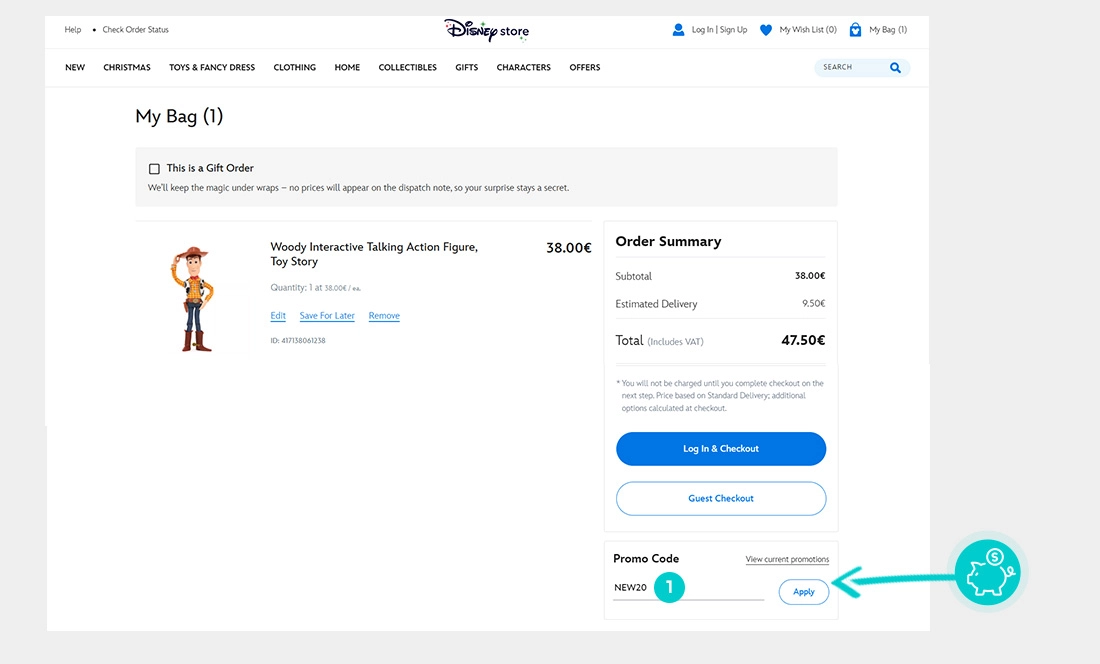Click the Log In & Checkout button

pyautogui.click(x=720, y=449)
